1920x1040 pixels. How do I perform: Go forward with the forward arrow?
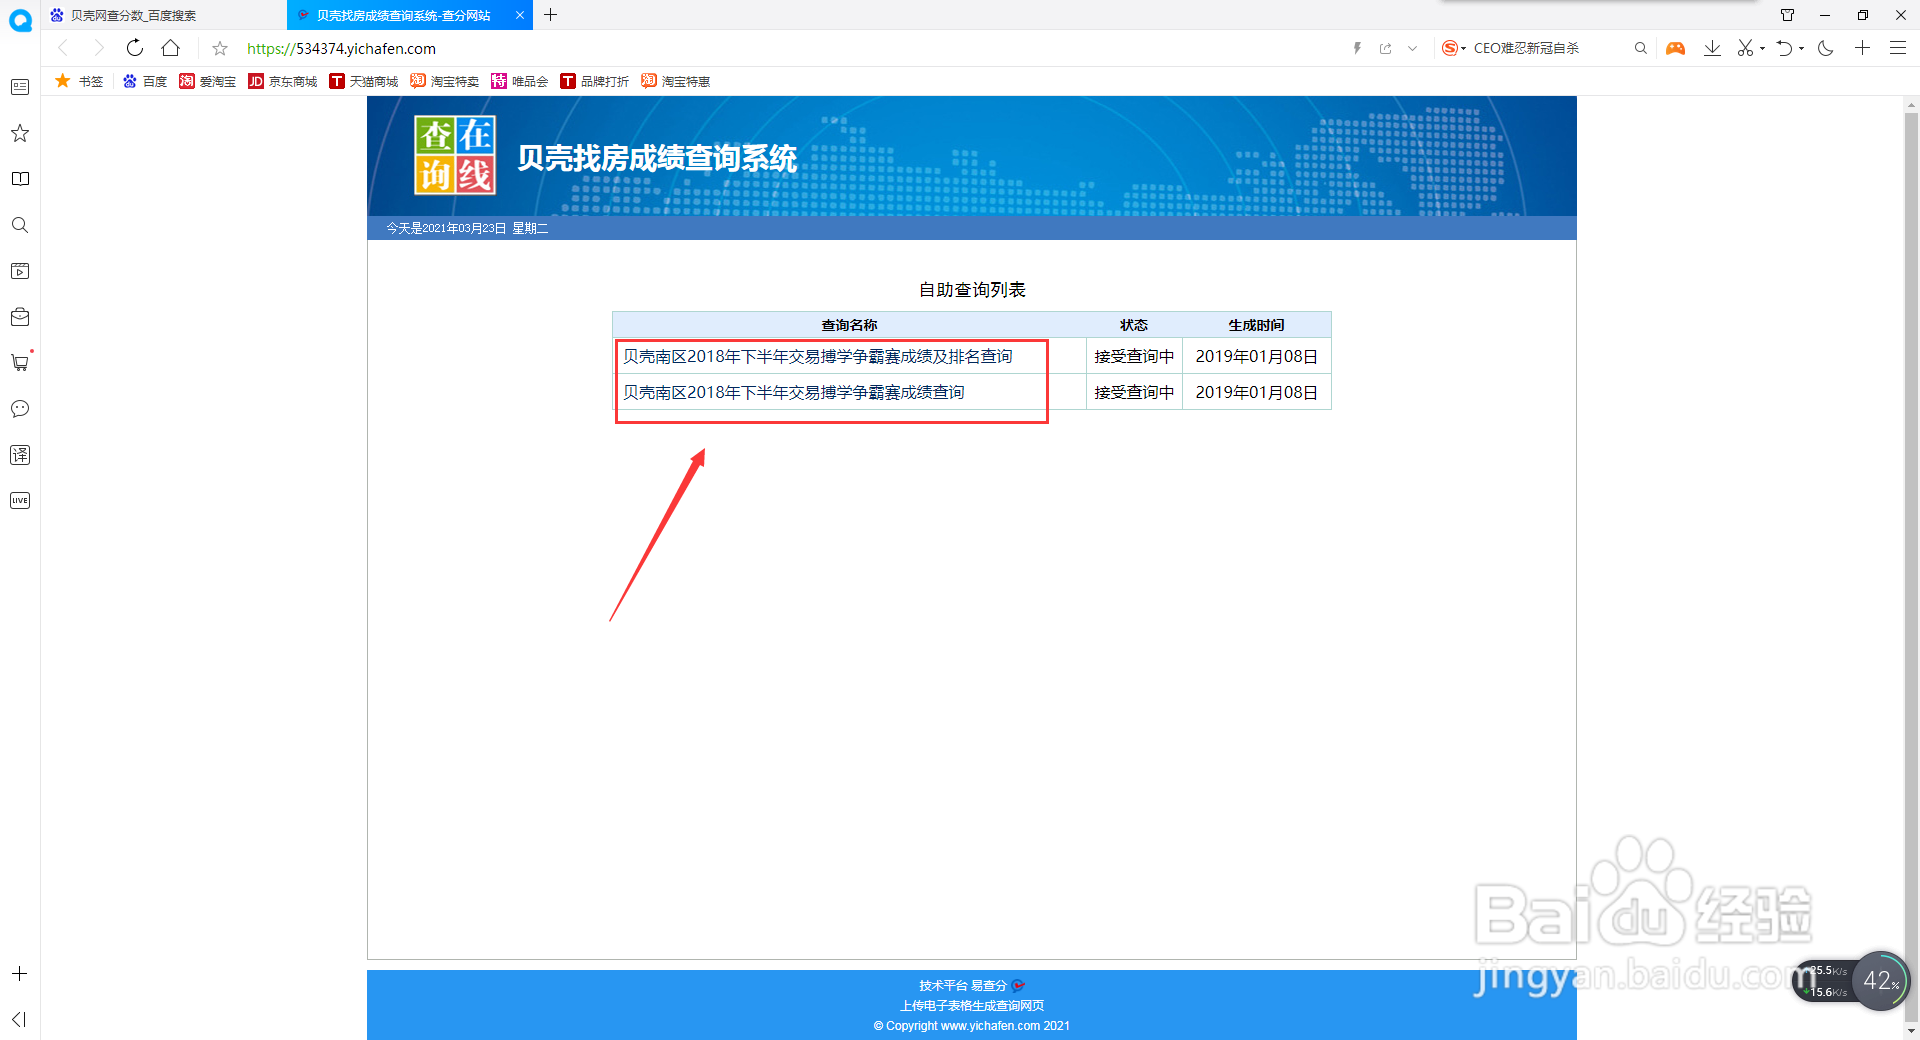pyautogui.click(x=98, y=48)
